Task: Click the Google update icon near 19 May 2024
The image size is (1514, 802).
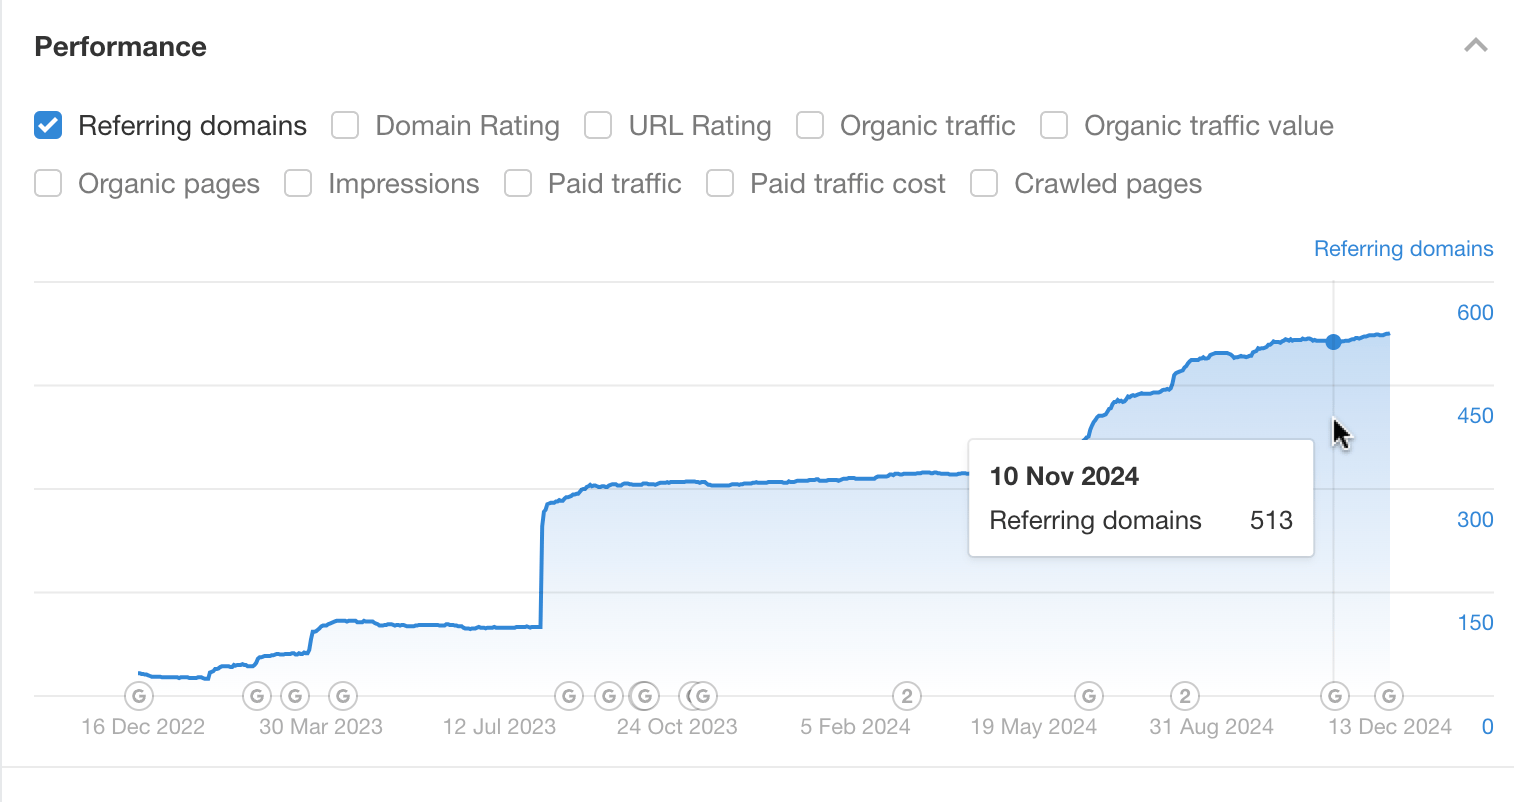Action: (x=1089, y=696)
